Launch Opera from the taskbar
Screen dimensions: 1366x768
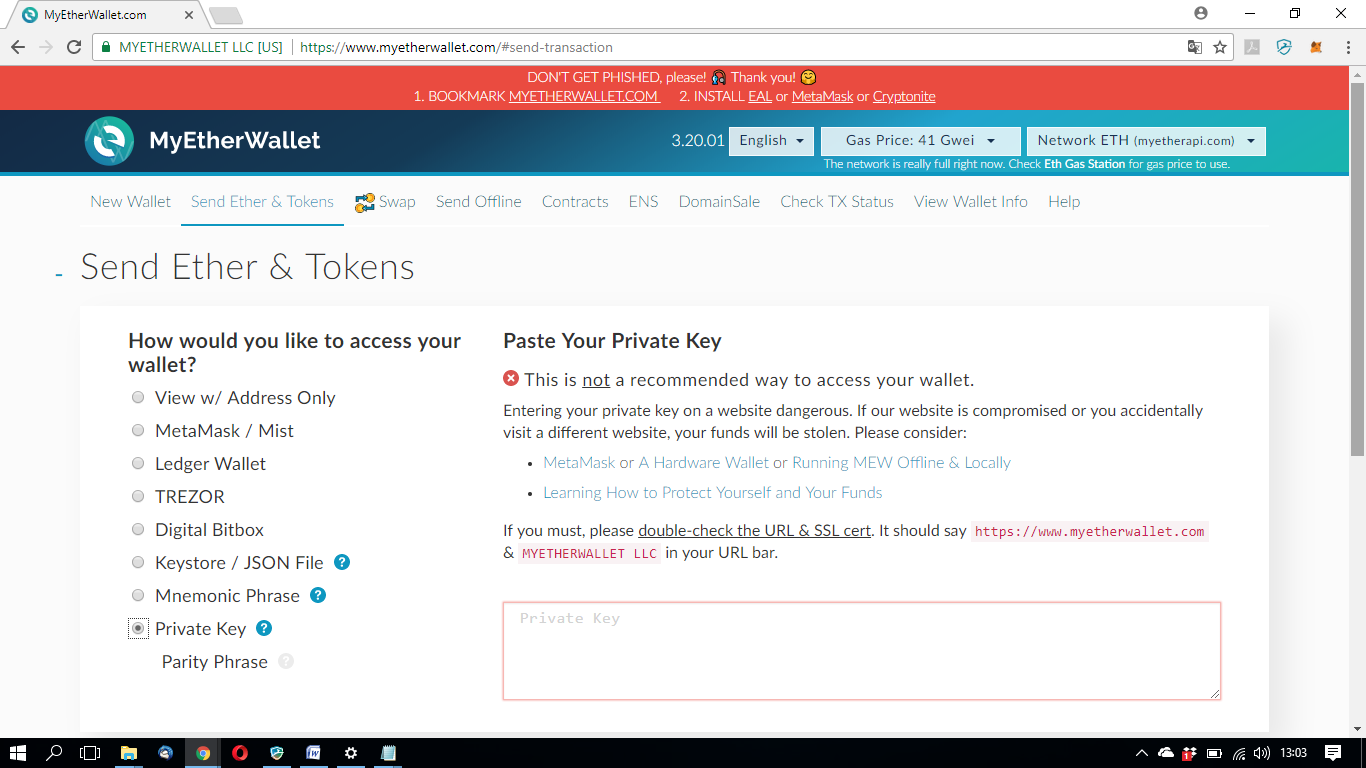pyautogui.click(x=240, y=753)
